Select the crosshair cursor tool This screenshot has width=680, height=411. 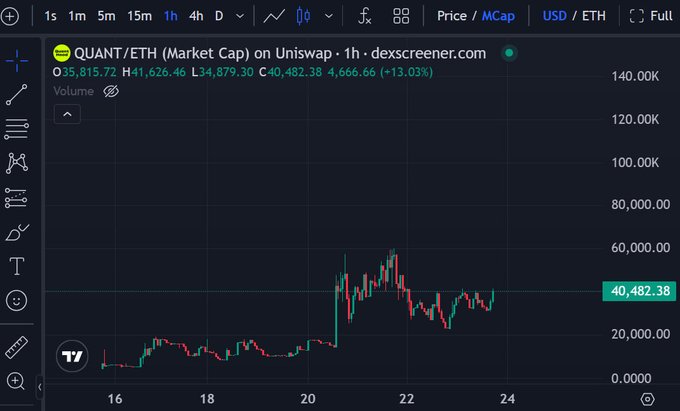pyautogui.click(x=17, y=60)
